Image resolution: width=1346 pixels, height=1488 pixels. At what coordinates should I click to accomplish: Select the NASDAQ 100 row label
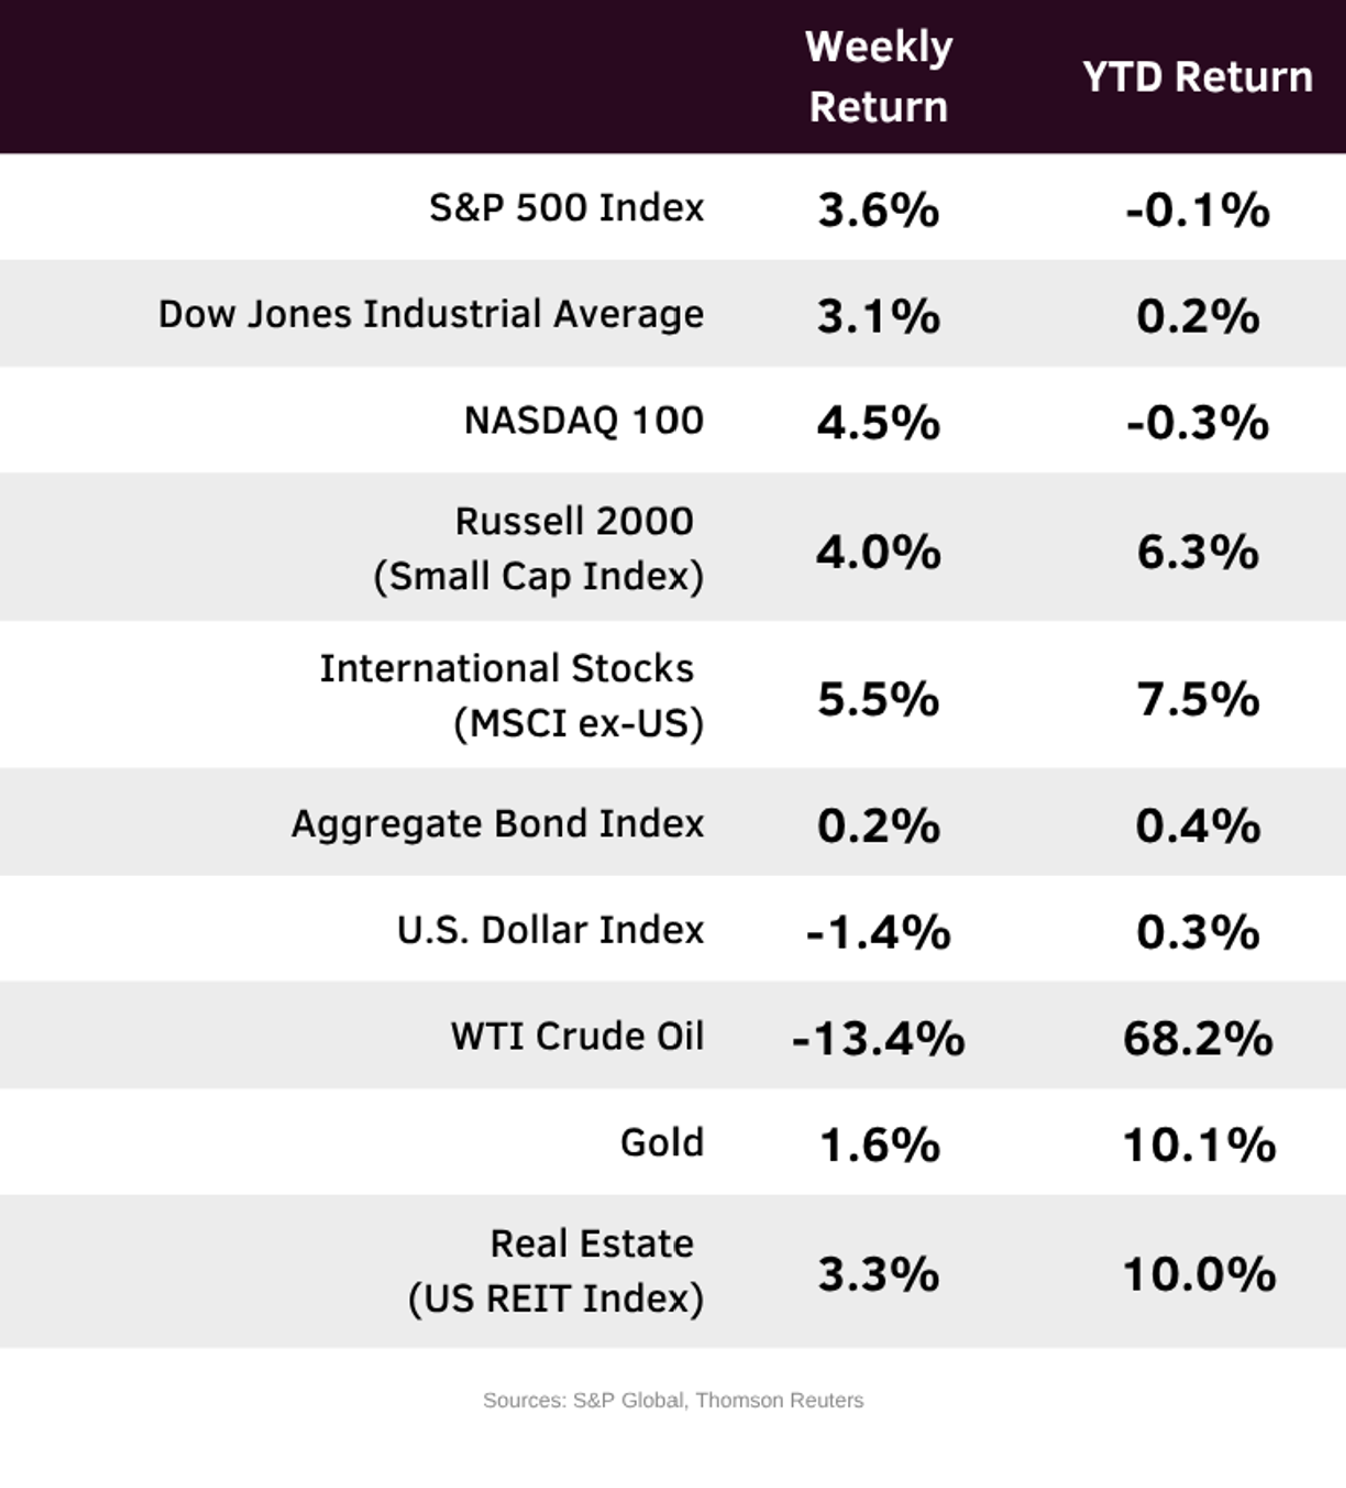(584, 420)
